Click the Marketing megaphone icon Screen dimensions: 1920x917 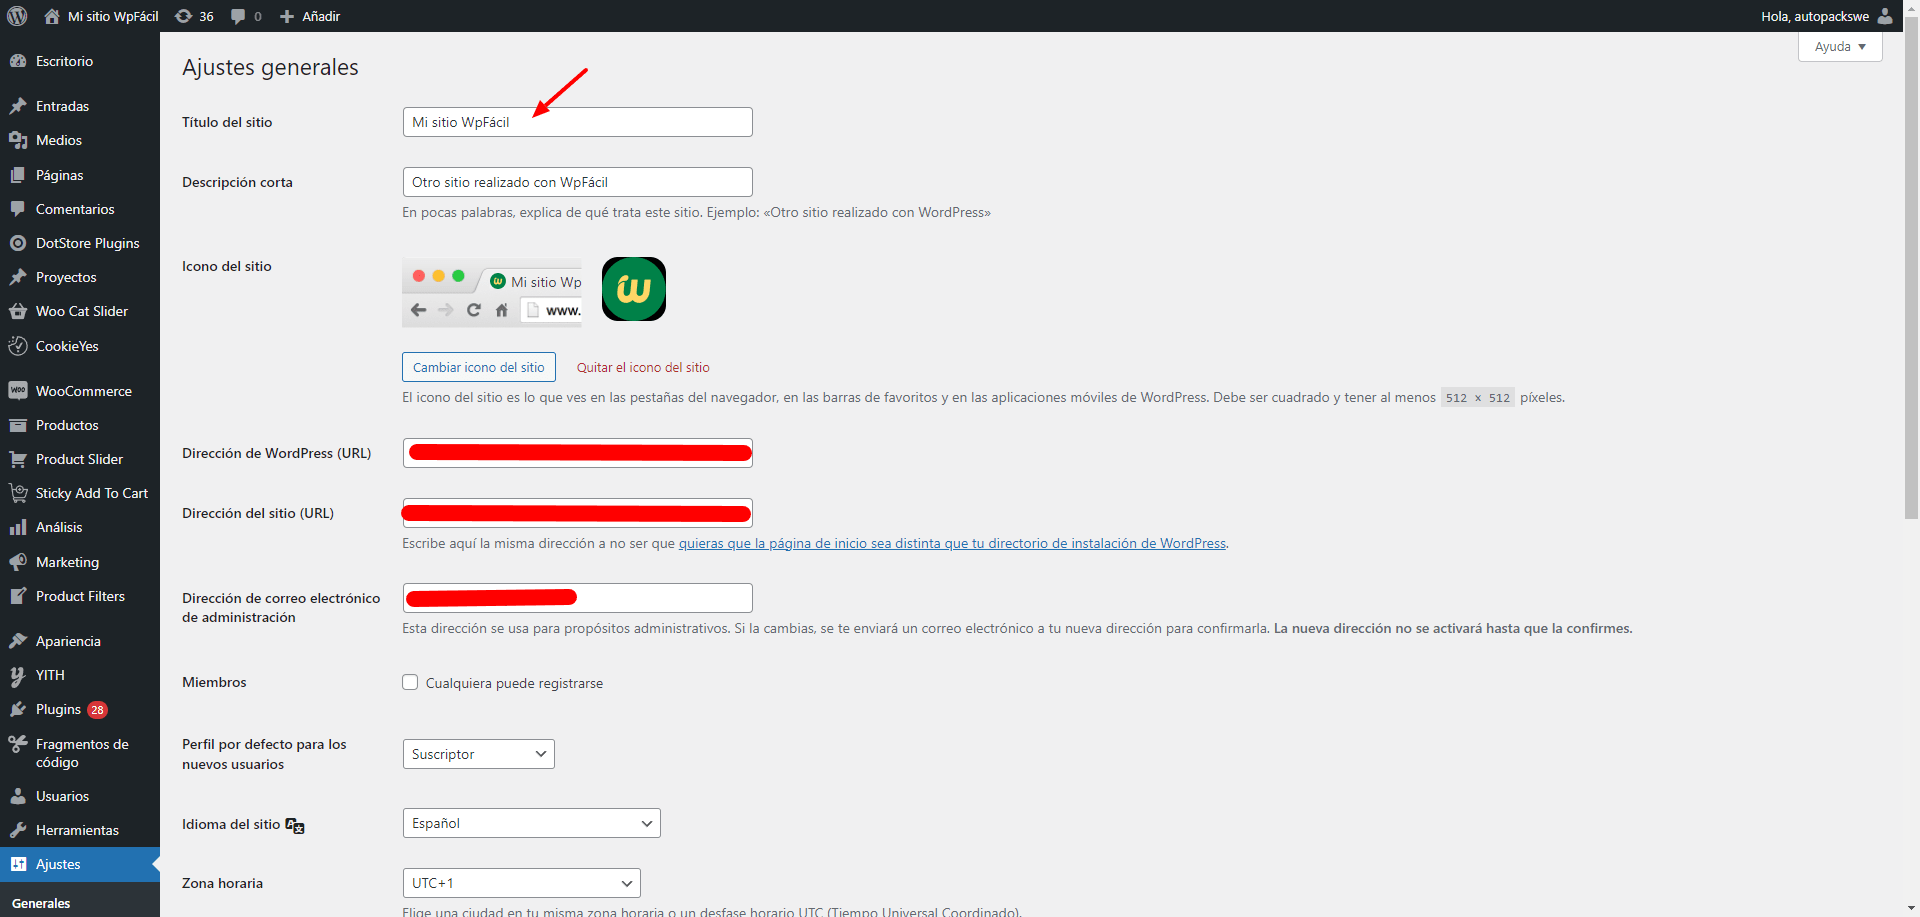(18, 562)
